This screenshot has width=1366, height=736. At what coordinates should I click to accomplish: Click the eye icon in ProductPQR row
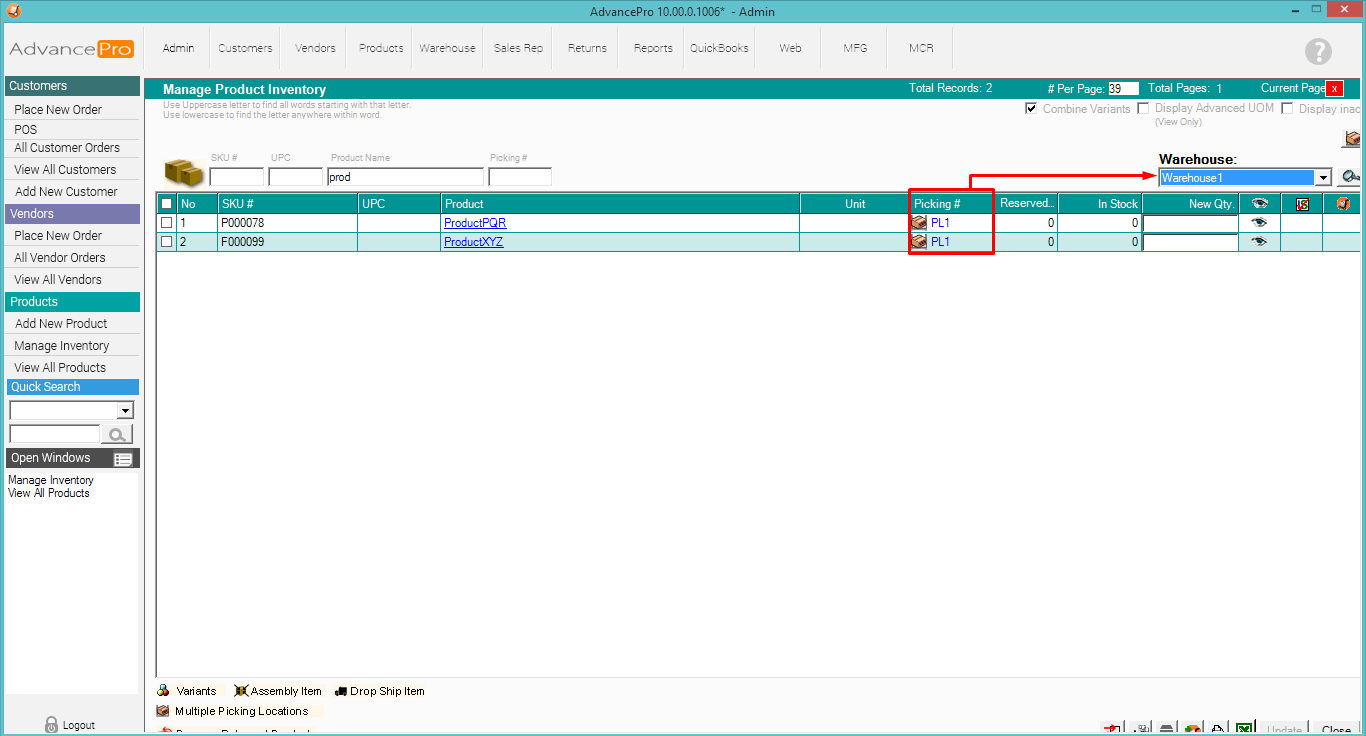1259,223
